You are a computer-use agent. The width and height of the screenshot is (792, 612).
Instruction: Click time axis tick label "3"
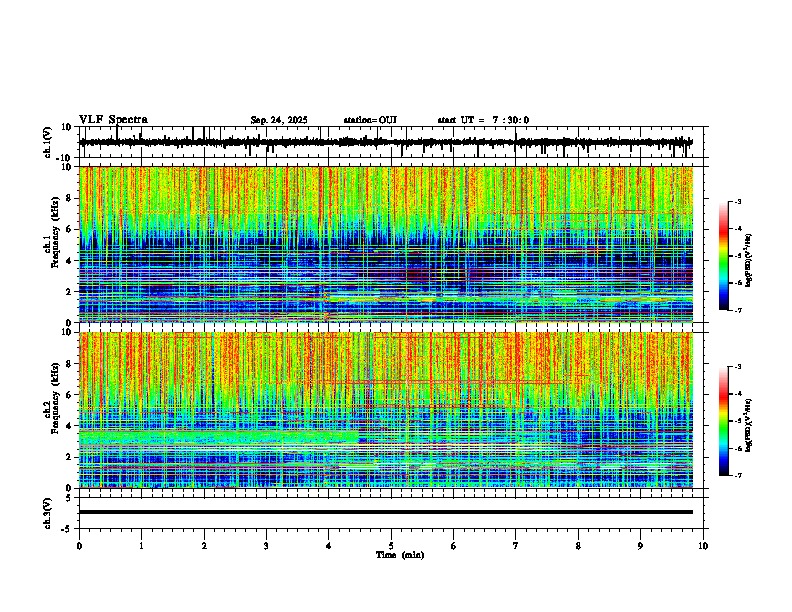tap(266, 546)
